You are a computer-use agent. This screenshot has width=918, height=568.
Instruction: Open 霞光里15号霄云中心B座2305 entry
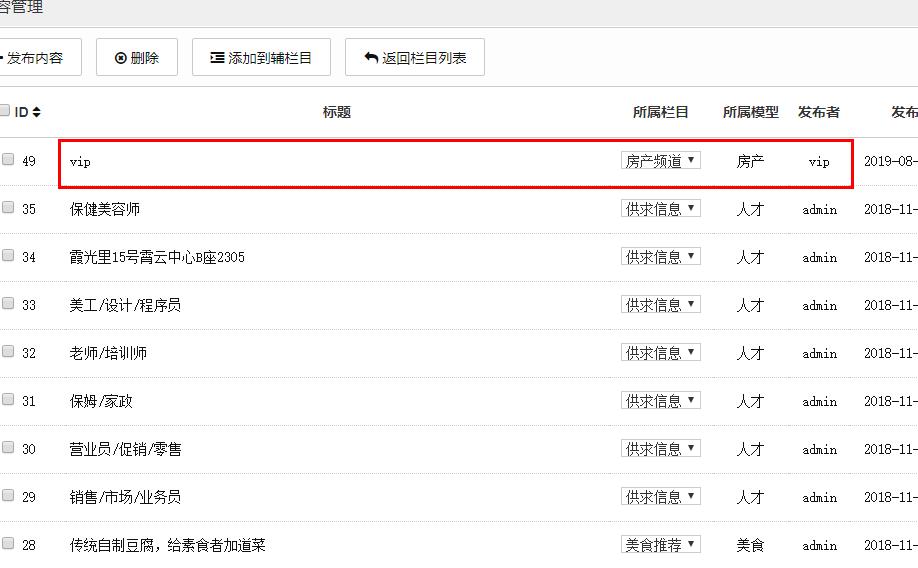[x=156, y=257]
